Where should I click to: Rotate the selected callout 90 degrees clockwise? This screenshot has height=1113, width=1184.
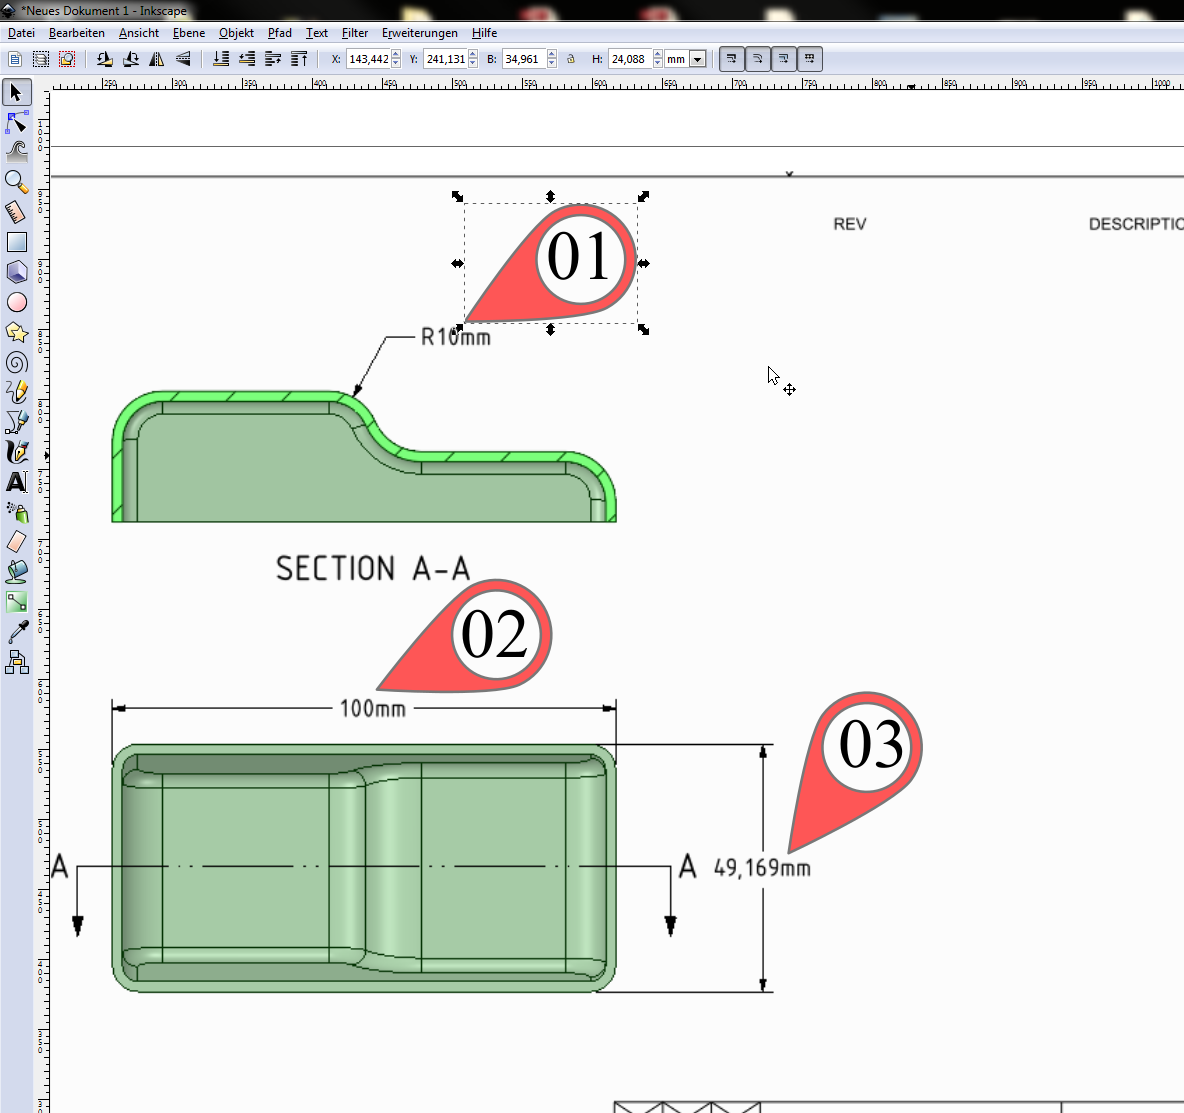(x=130, y=58)
